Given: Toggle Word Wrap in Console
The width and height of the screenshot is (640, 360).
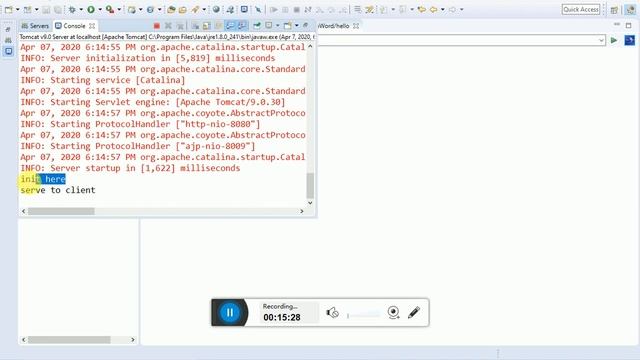Looking at the screenshot, I should (x=218, y=26).
